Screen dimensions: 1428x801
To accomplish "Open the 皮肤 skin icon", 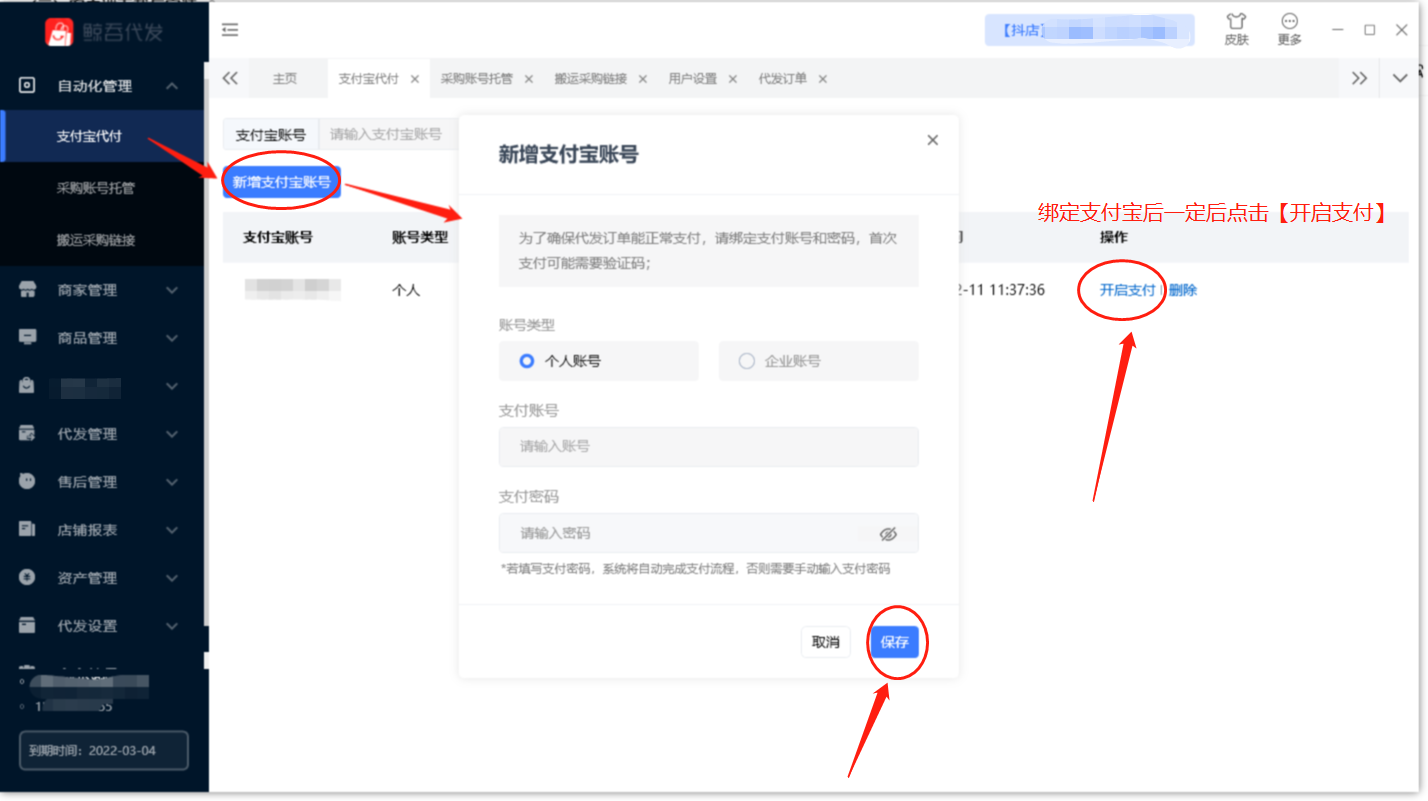I will 1236,22.
